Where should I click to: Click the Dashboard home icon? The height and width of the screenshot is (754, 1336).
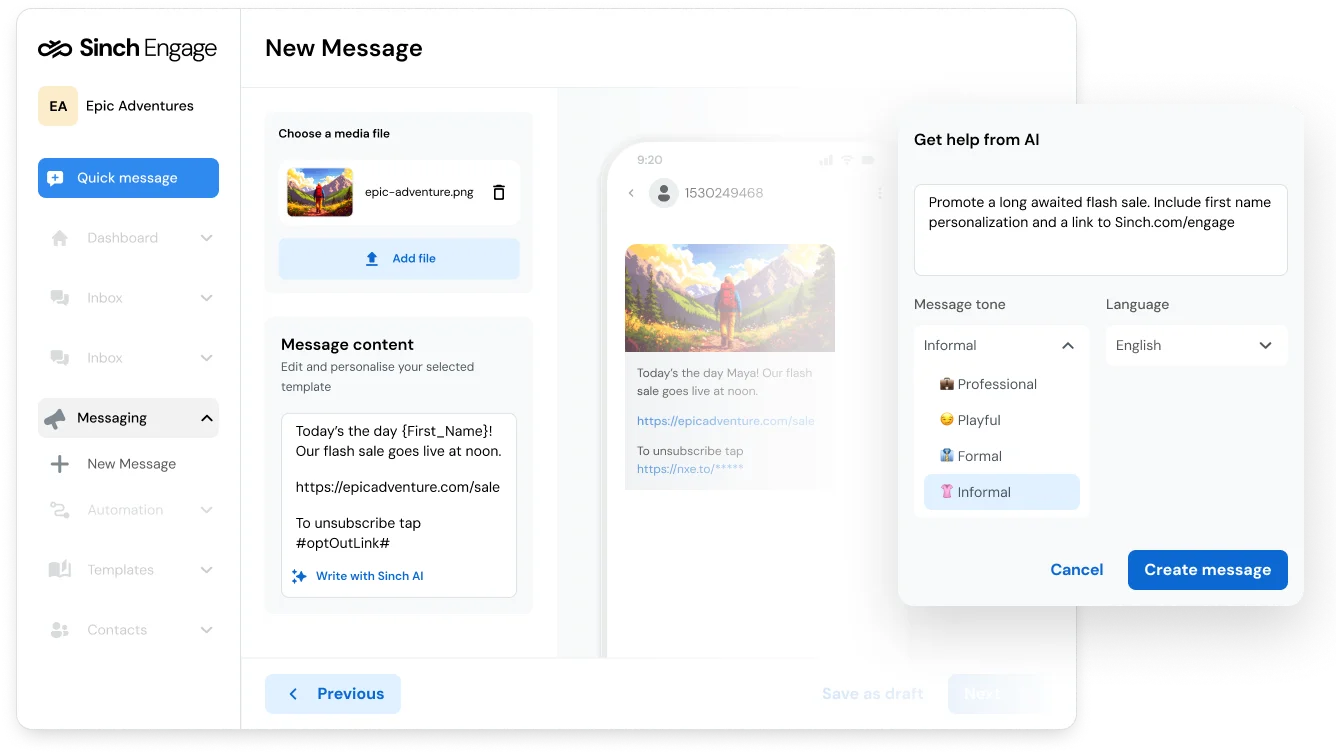[60, 237]
